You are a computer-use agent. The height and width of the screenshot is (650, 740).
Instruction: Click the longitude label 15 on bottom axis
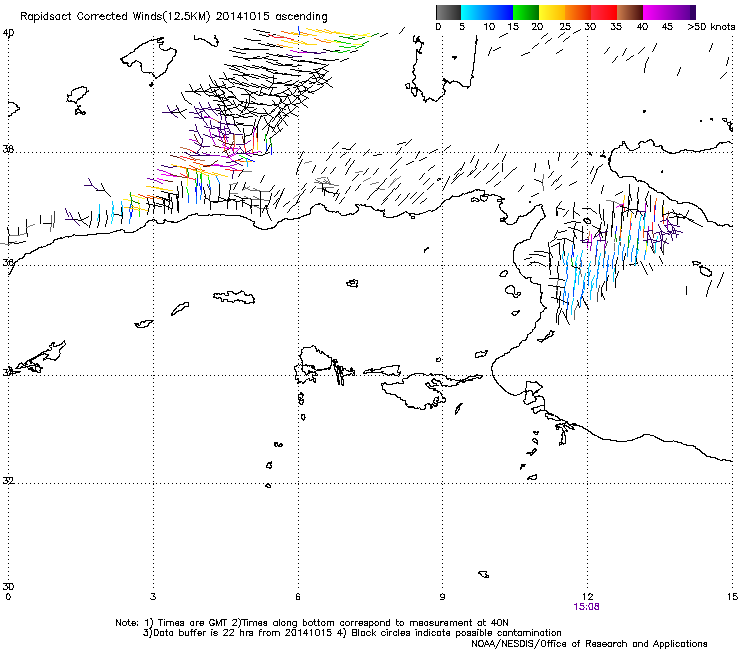732,597
